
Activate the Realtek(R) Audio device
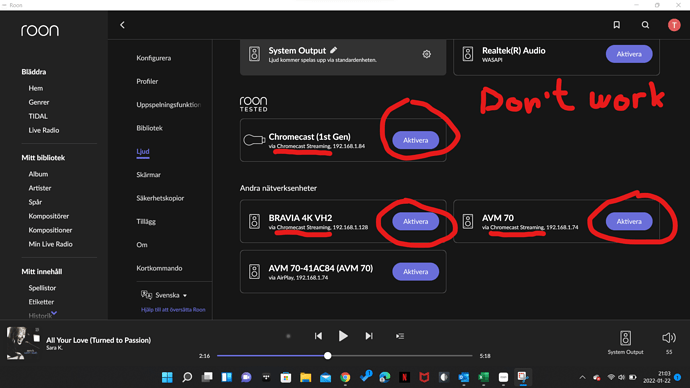coord(629,54)
